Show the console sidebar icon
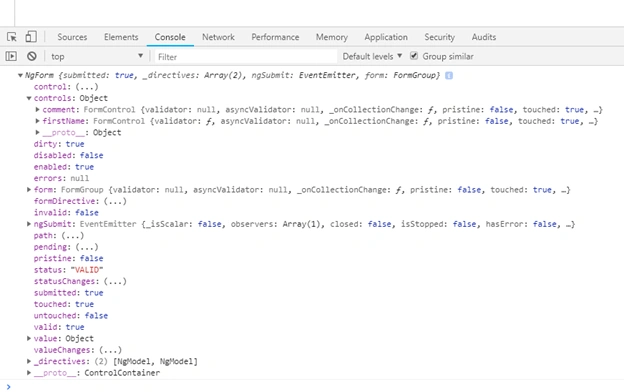Image resolution: width=624 pixels, height=392 pixels. coord(11,57)
